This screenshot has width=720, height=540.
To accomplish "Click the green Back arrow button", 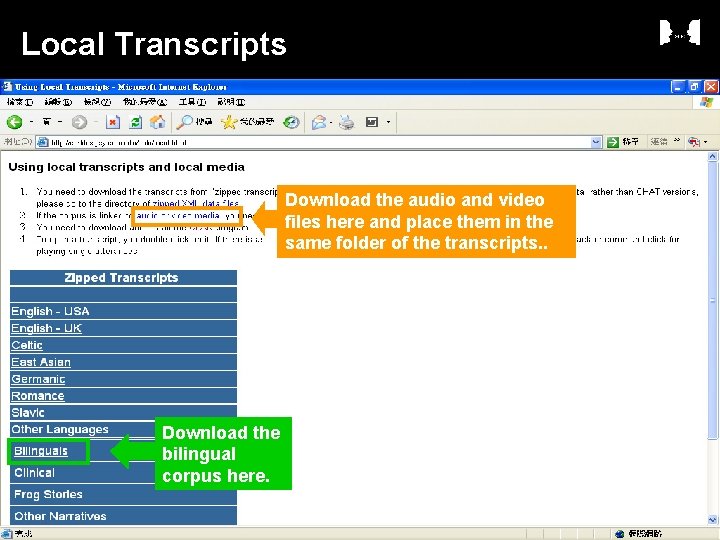I will pos(15,122).
